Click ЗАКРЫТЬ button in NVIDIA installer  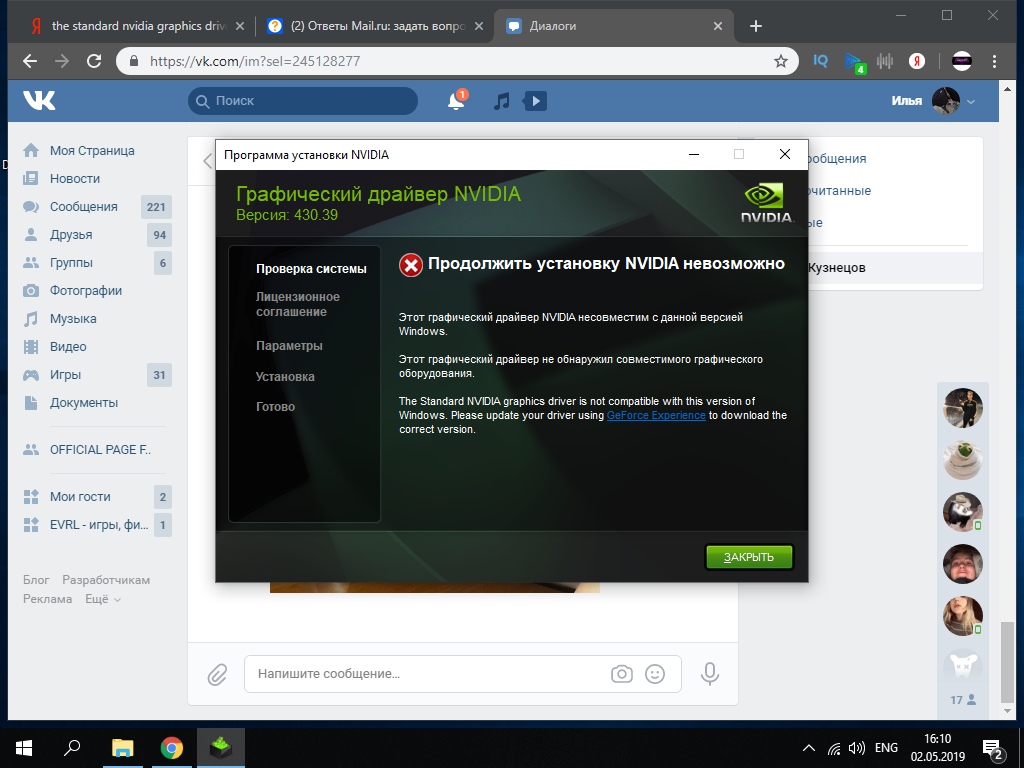click(x=749, y=557)
